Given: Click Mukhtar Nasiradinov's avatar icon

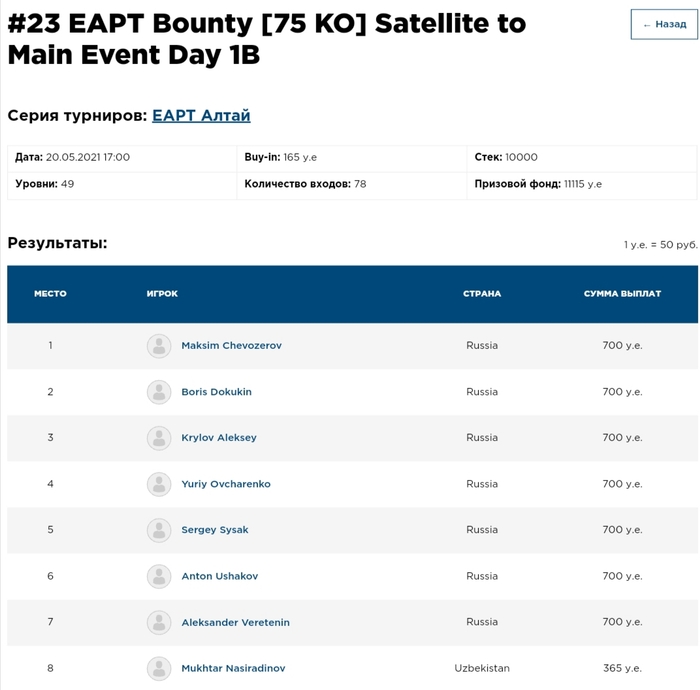Looking at the screenshot, I should tap(159, 668).
